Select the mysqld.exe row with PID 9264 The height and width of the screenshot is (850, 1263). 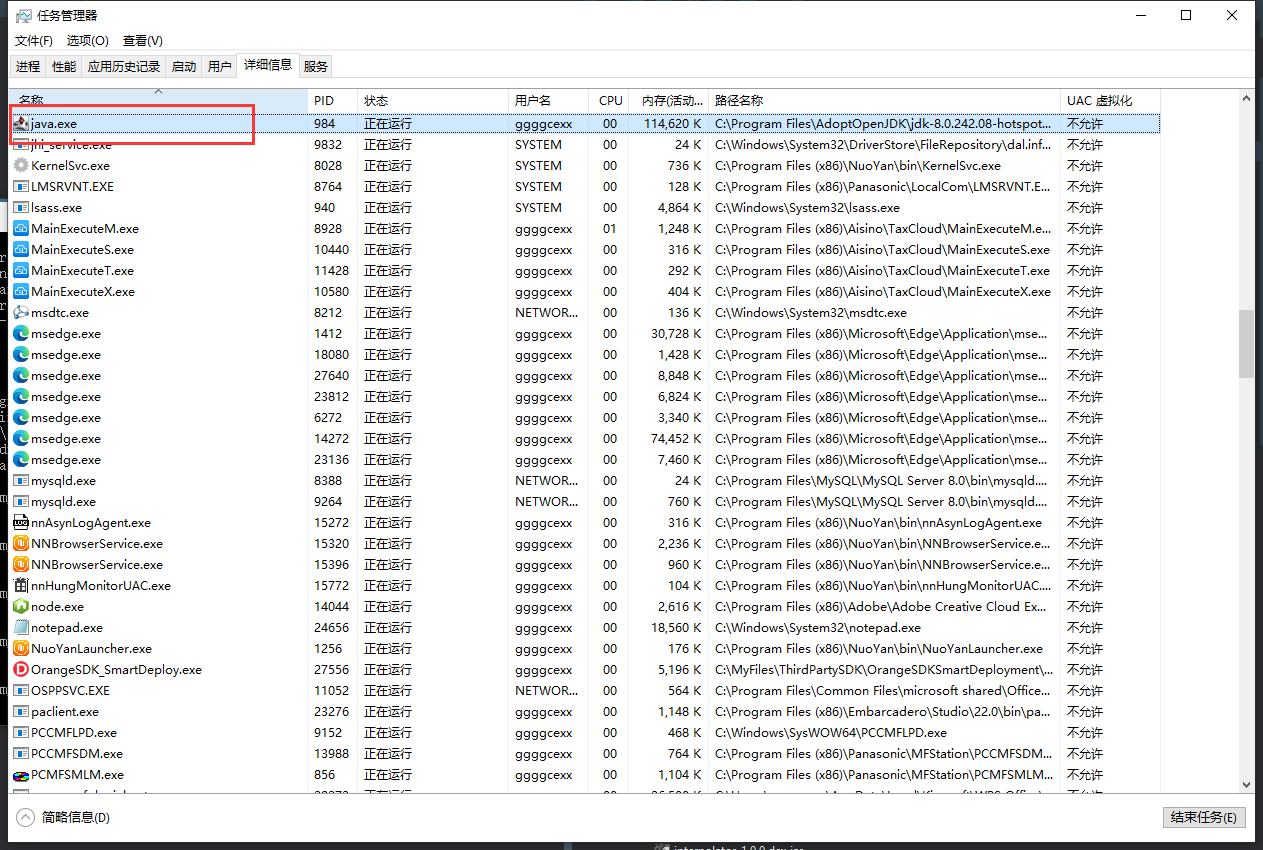[585, 502]
